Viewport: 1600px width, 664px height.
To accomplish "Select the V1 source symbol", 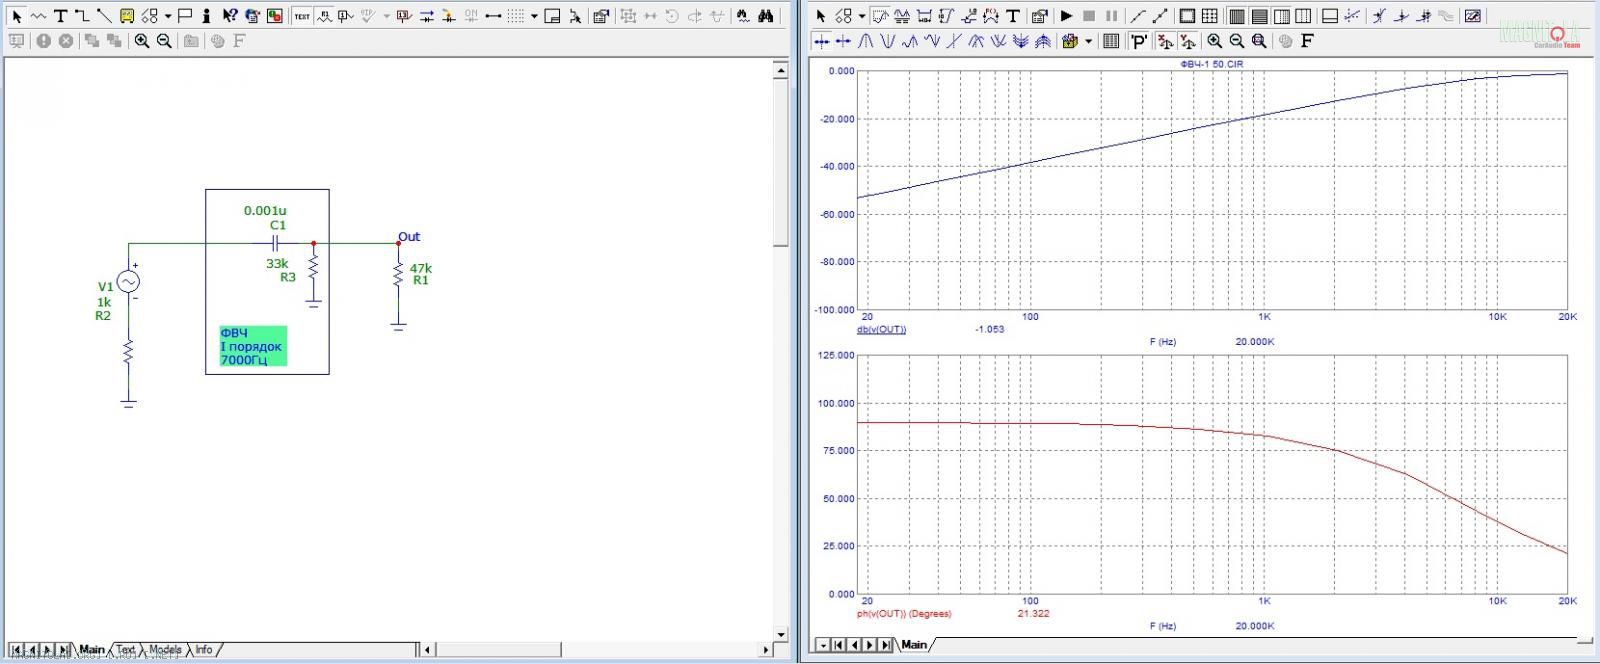I will tap(128, 283).
